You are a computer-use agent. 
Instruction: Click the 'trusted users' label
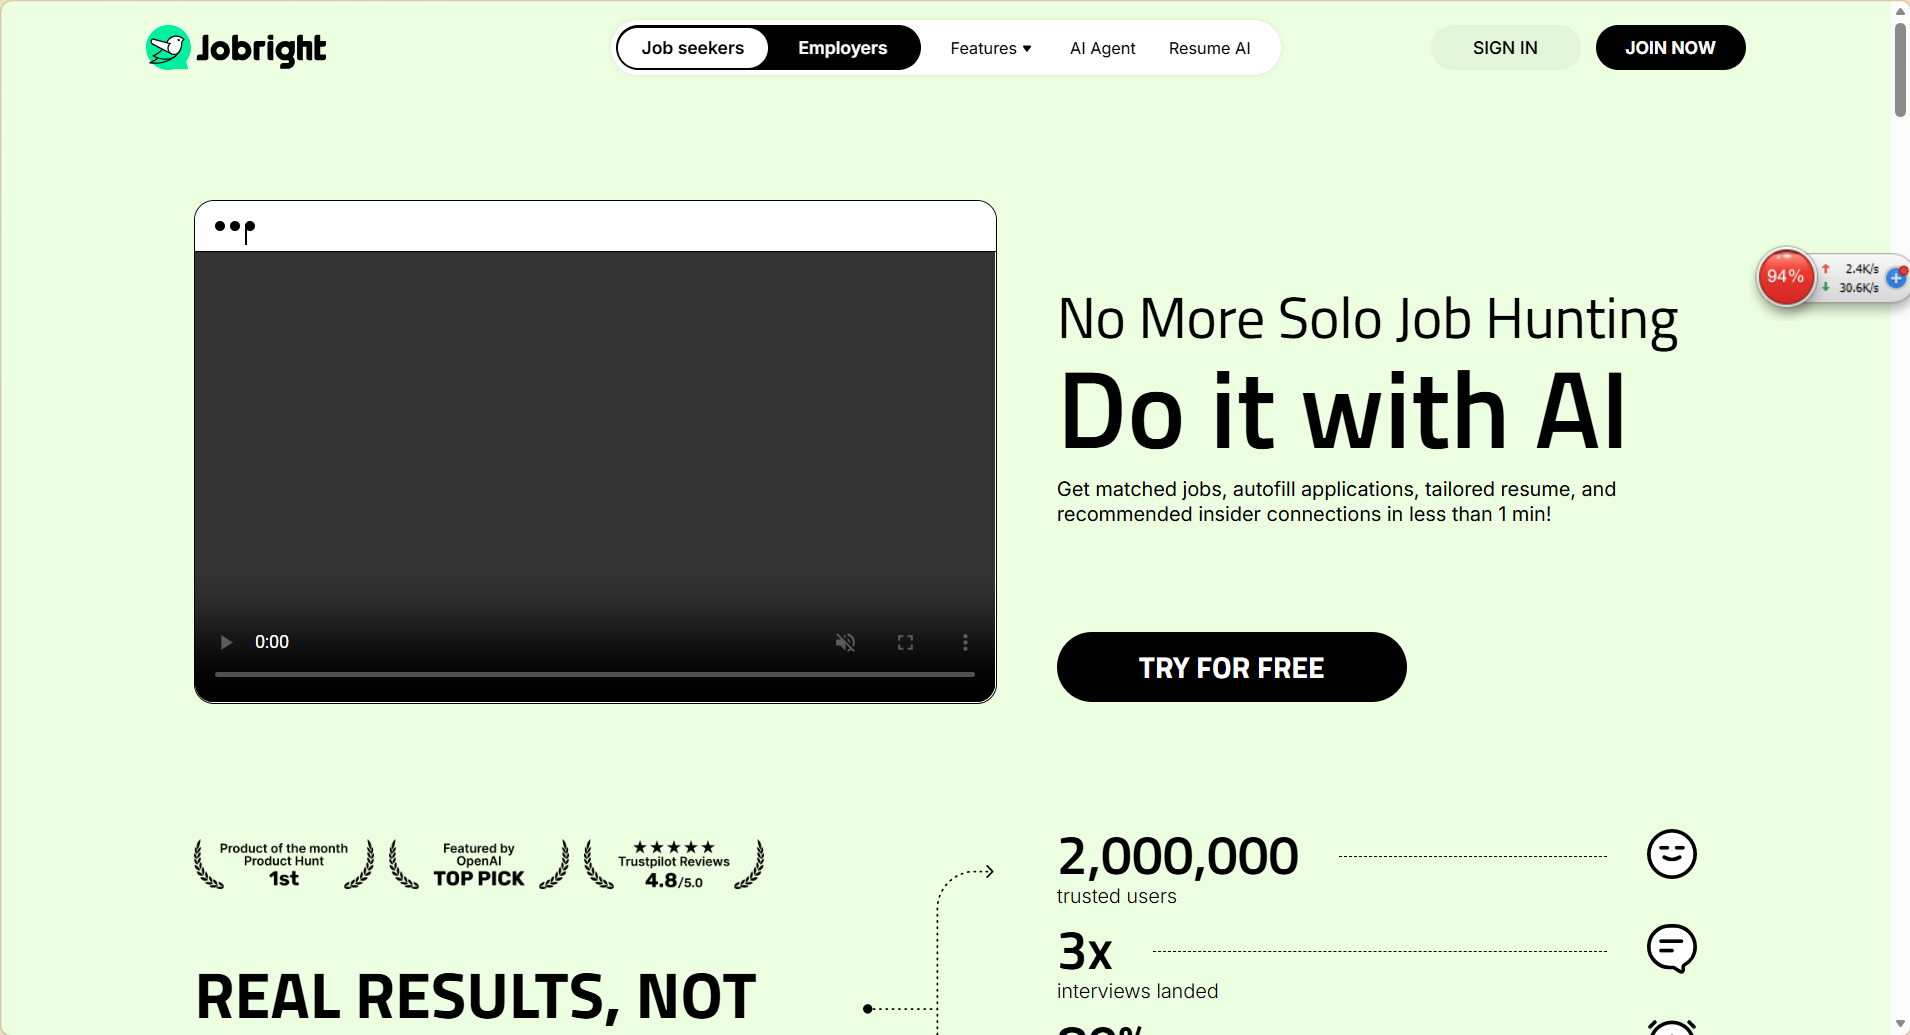click(x=1117, y=897)
